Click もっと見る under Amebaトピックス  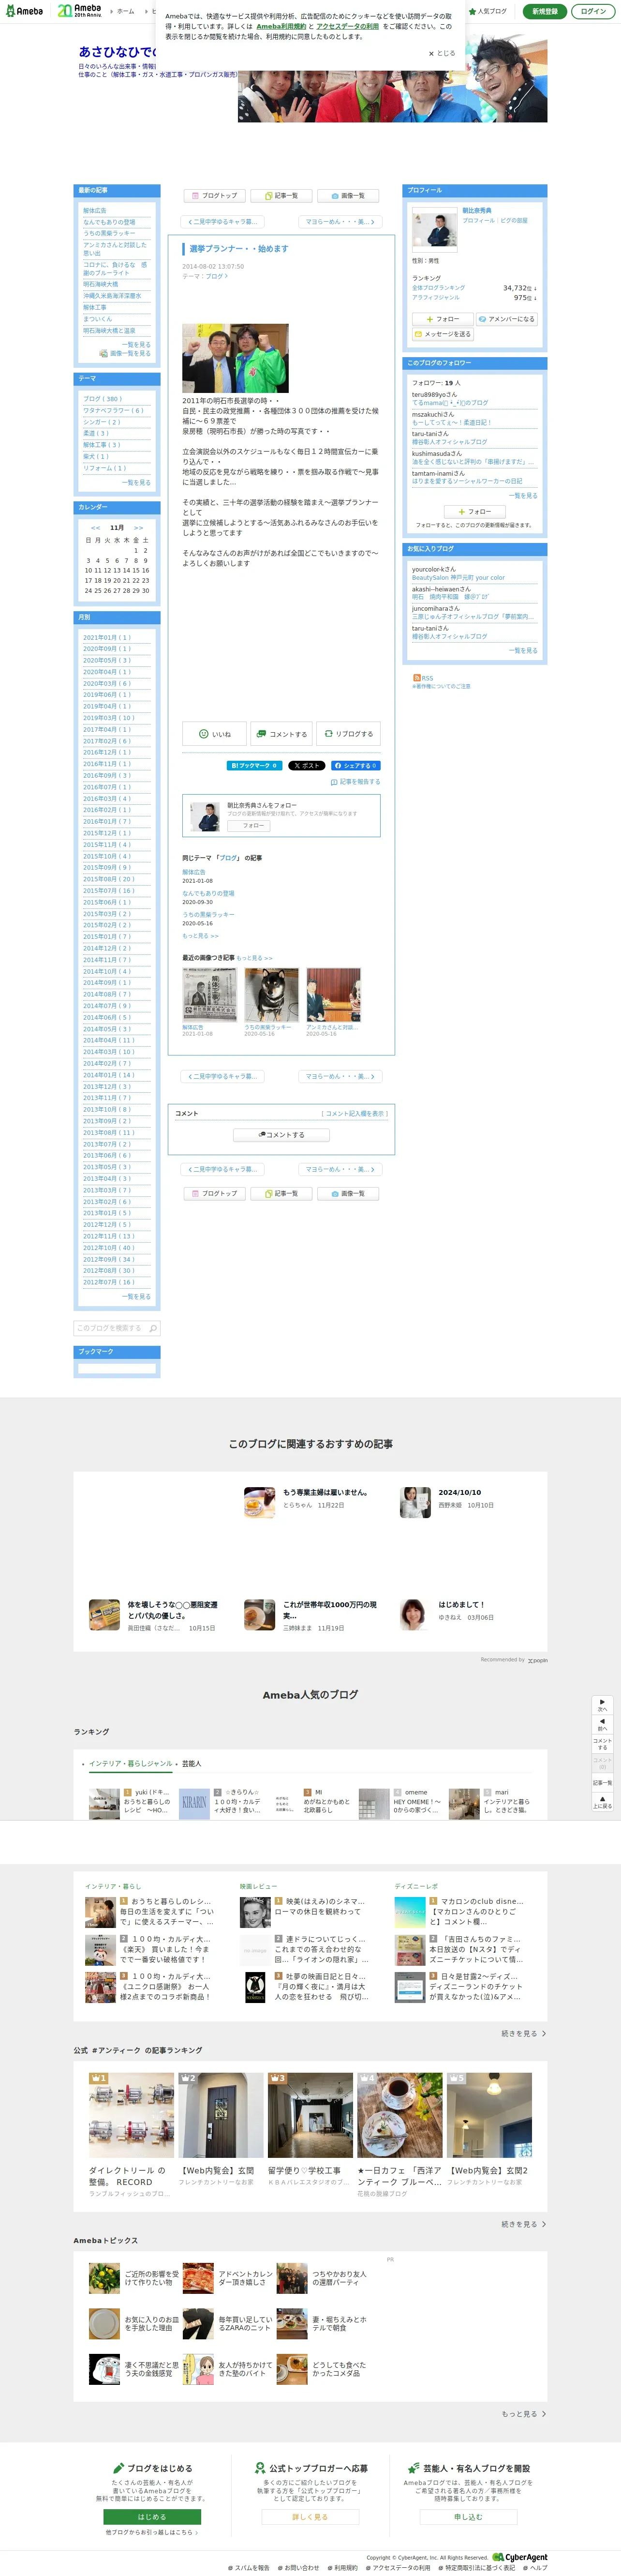[x=523, y=2414]
